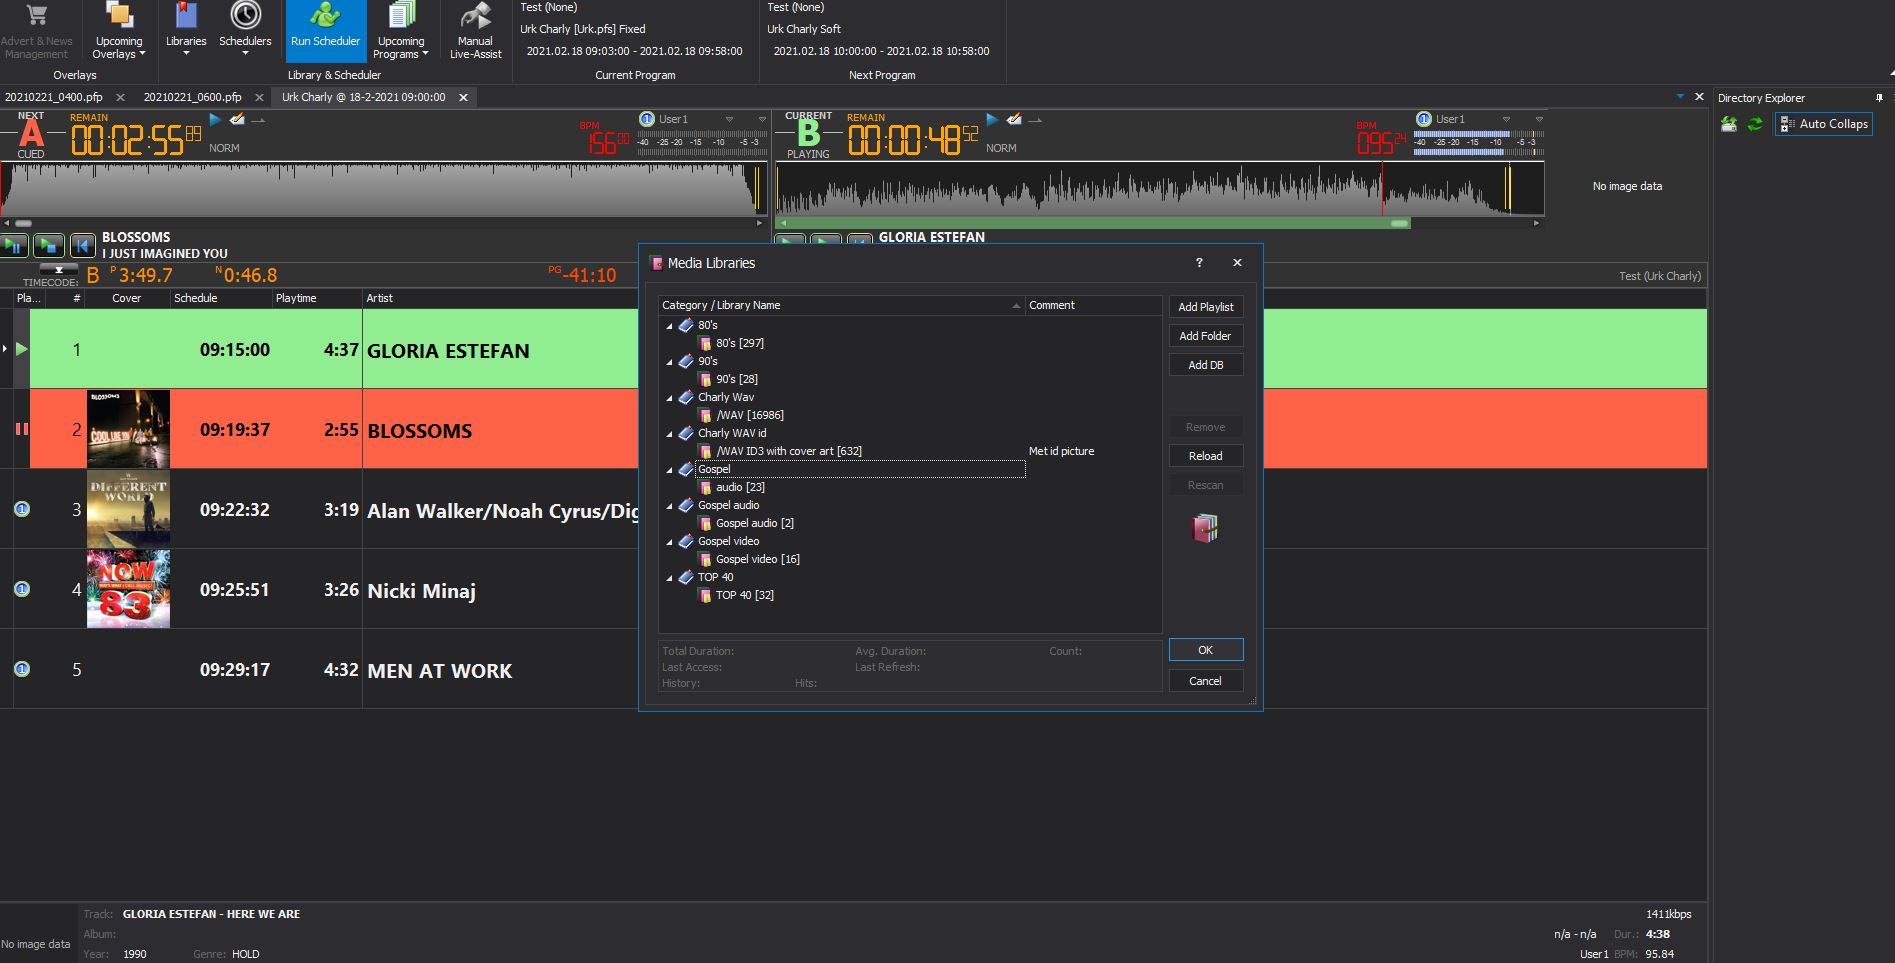
Task: Switch to the 20210221_0400.pfp tab
Action: [x=54, y=97]
